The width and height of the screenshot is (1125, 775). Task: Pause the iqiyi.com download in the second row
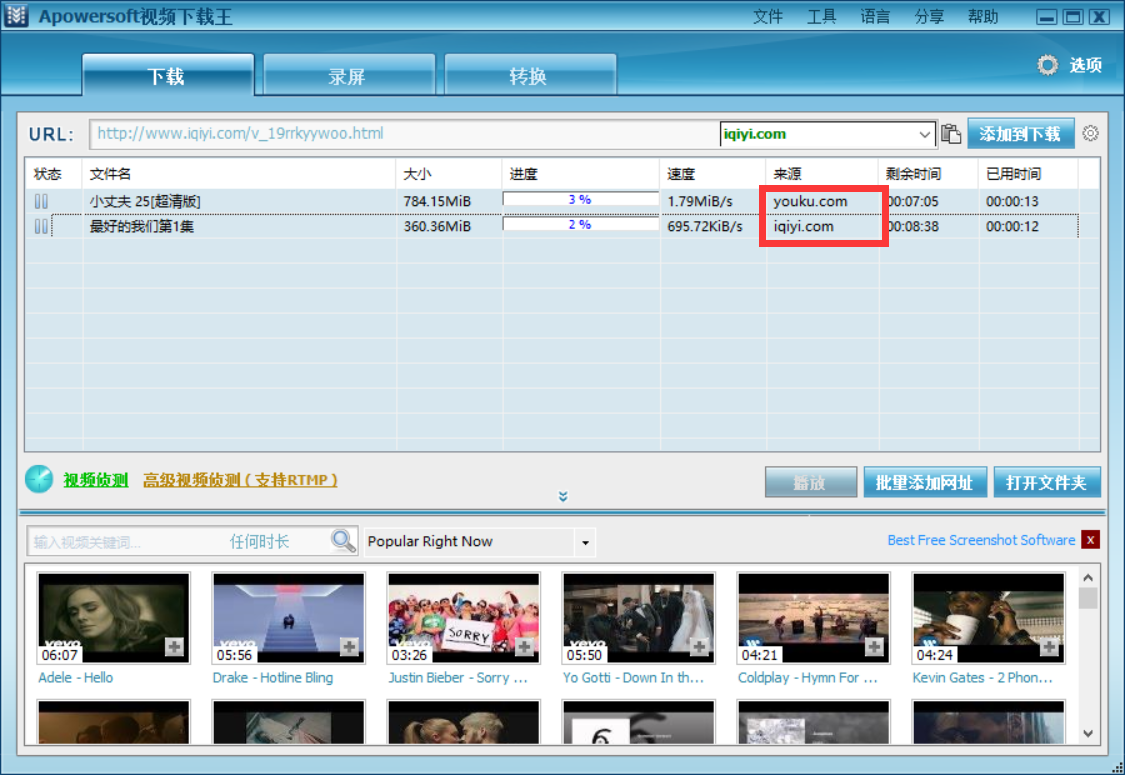pos(41,227)
